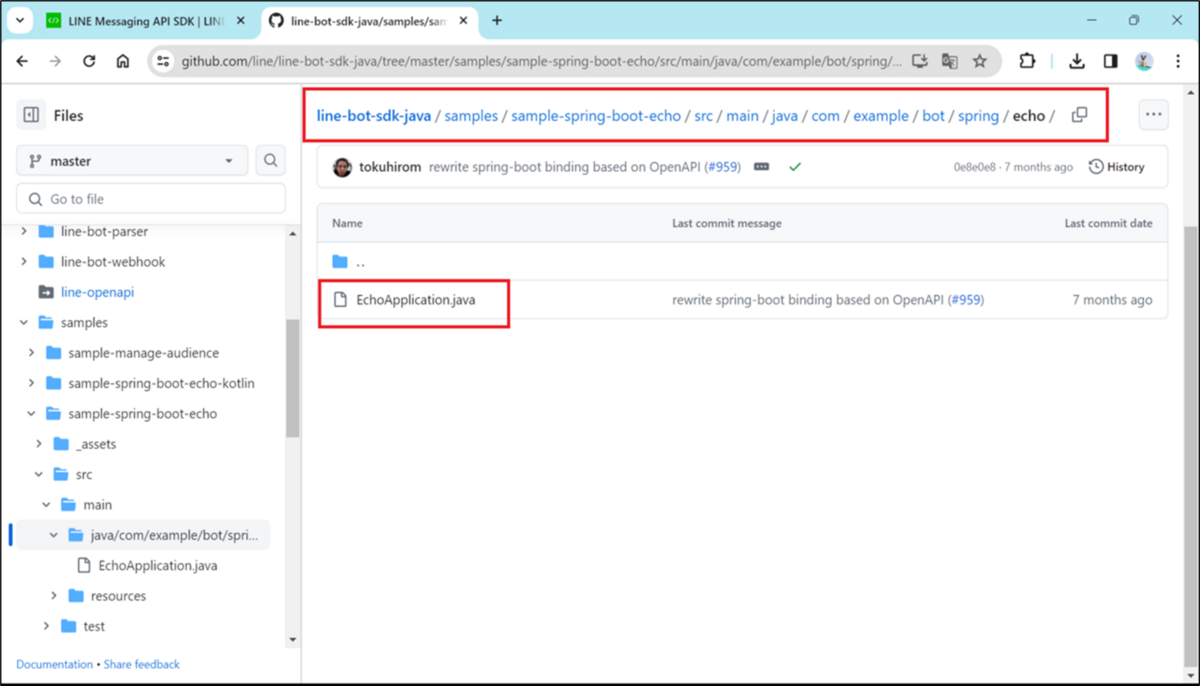Open the Chrome profile avatar
The image size is (1200, 686).
tap(1144, 61)
